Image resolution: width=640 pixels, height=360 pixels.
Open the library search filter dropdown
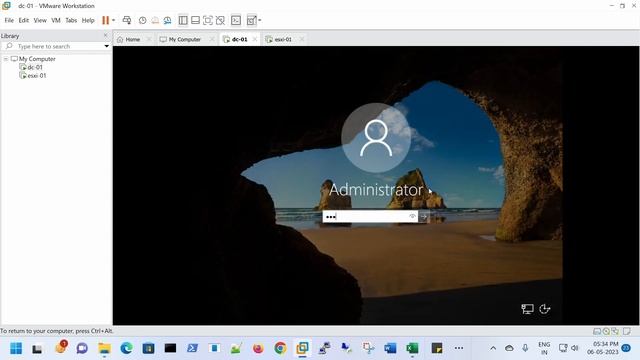107,46
